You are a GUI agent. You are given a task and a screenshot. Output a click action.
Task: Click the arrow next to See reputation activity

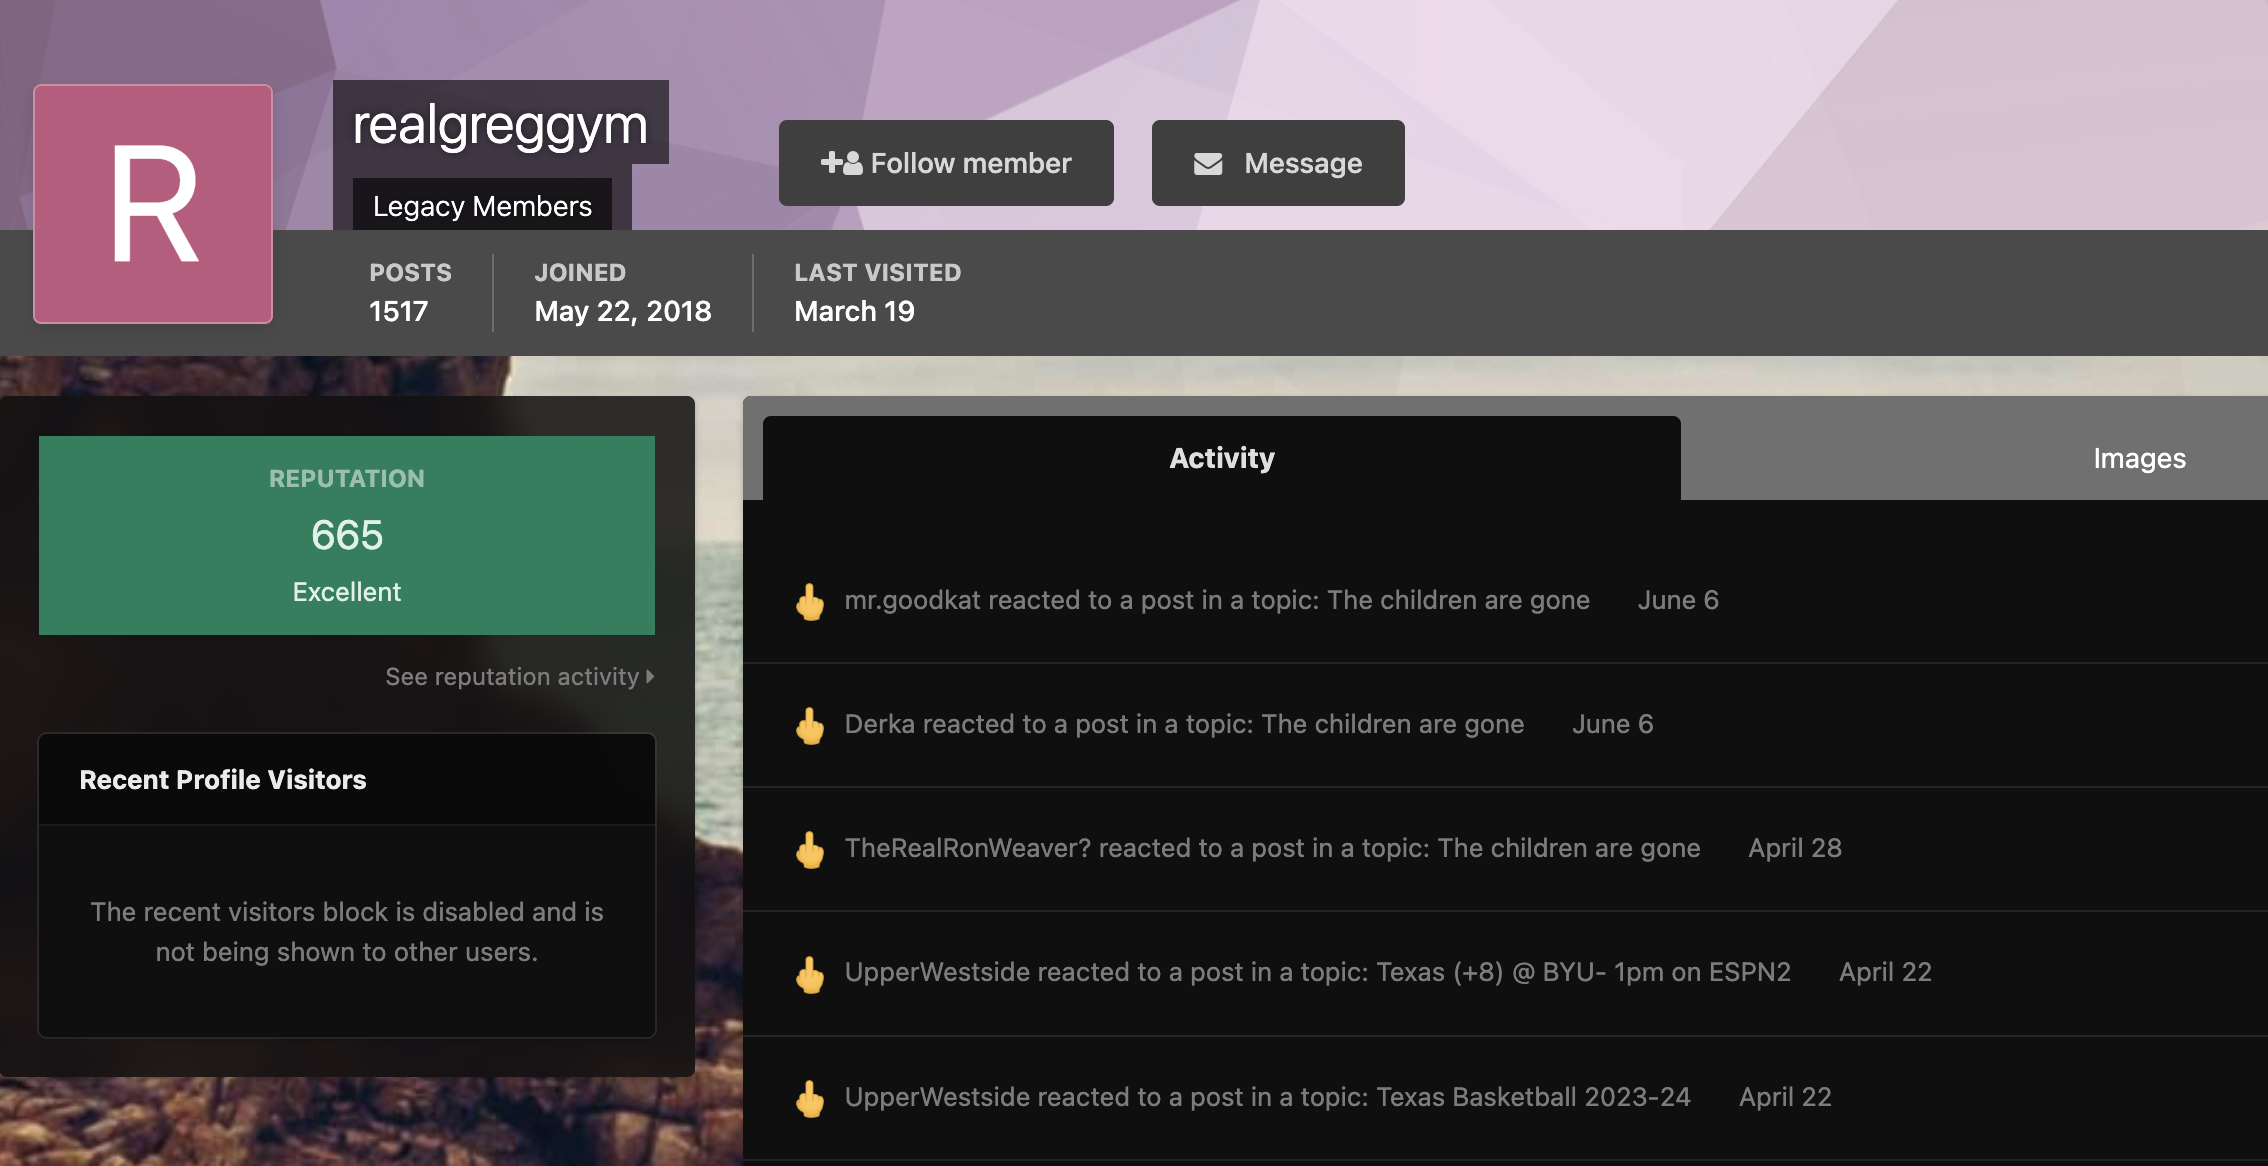coord(650,677)
